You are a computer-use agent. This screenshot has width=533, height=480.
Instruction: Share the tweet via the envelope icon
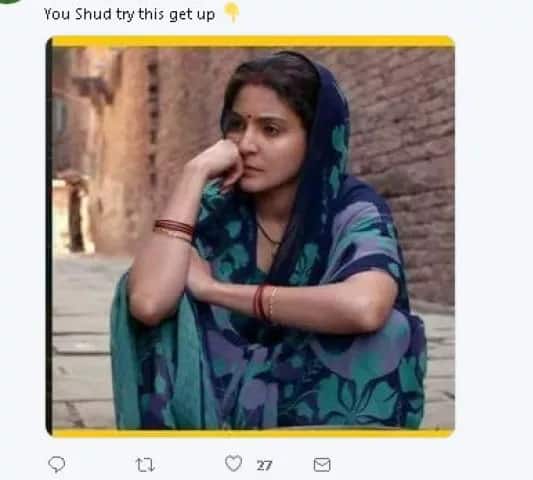[x=322, y=465]
